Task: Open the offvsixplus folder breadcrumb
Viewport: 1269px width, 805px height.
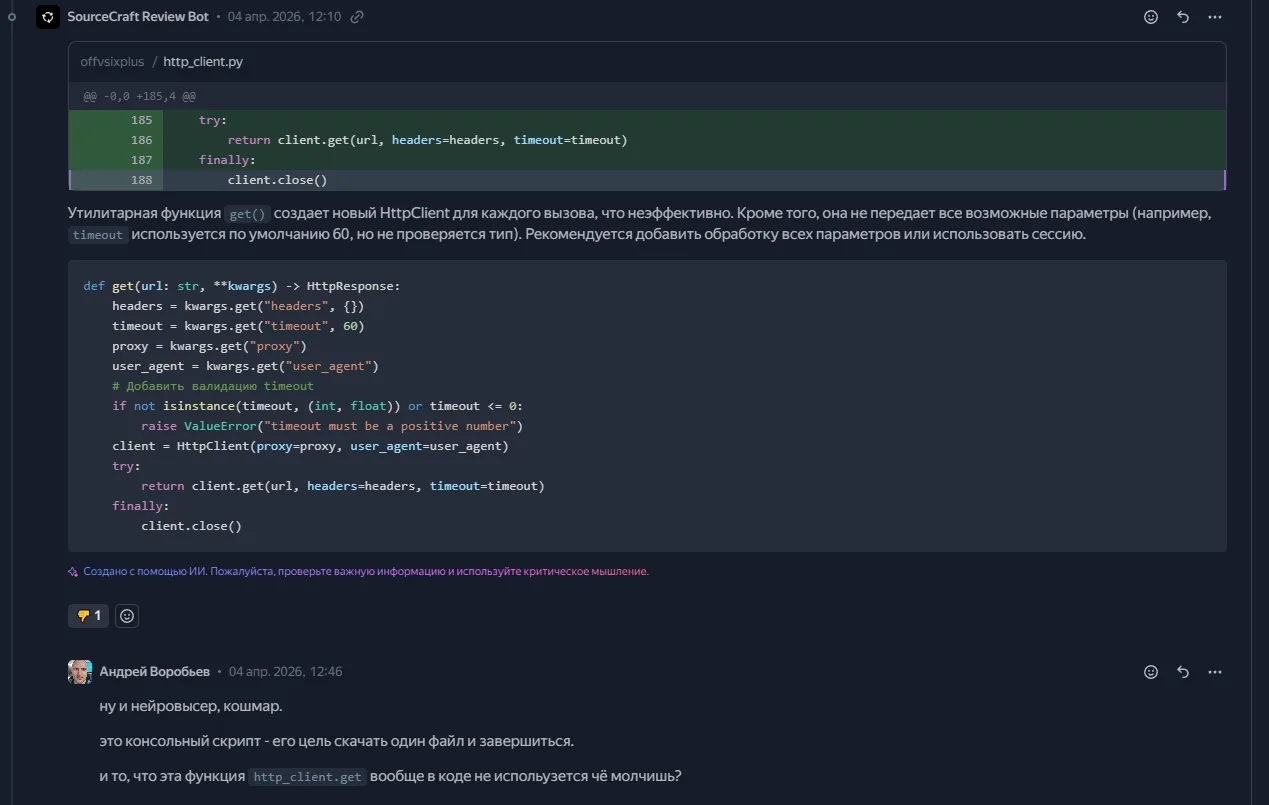Action: pos(112,62)
